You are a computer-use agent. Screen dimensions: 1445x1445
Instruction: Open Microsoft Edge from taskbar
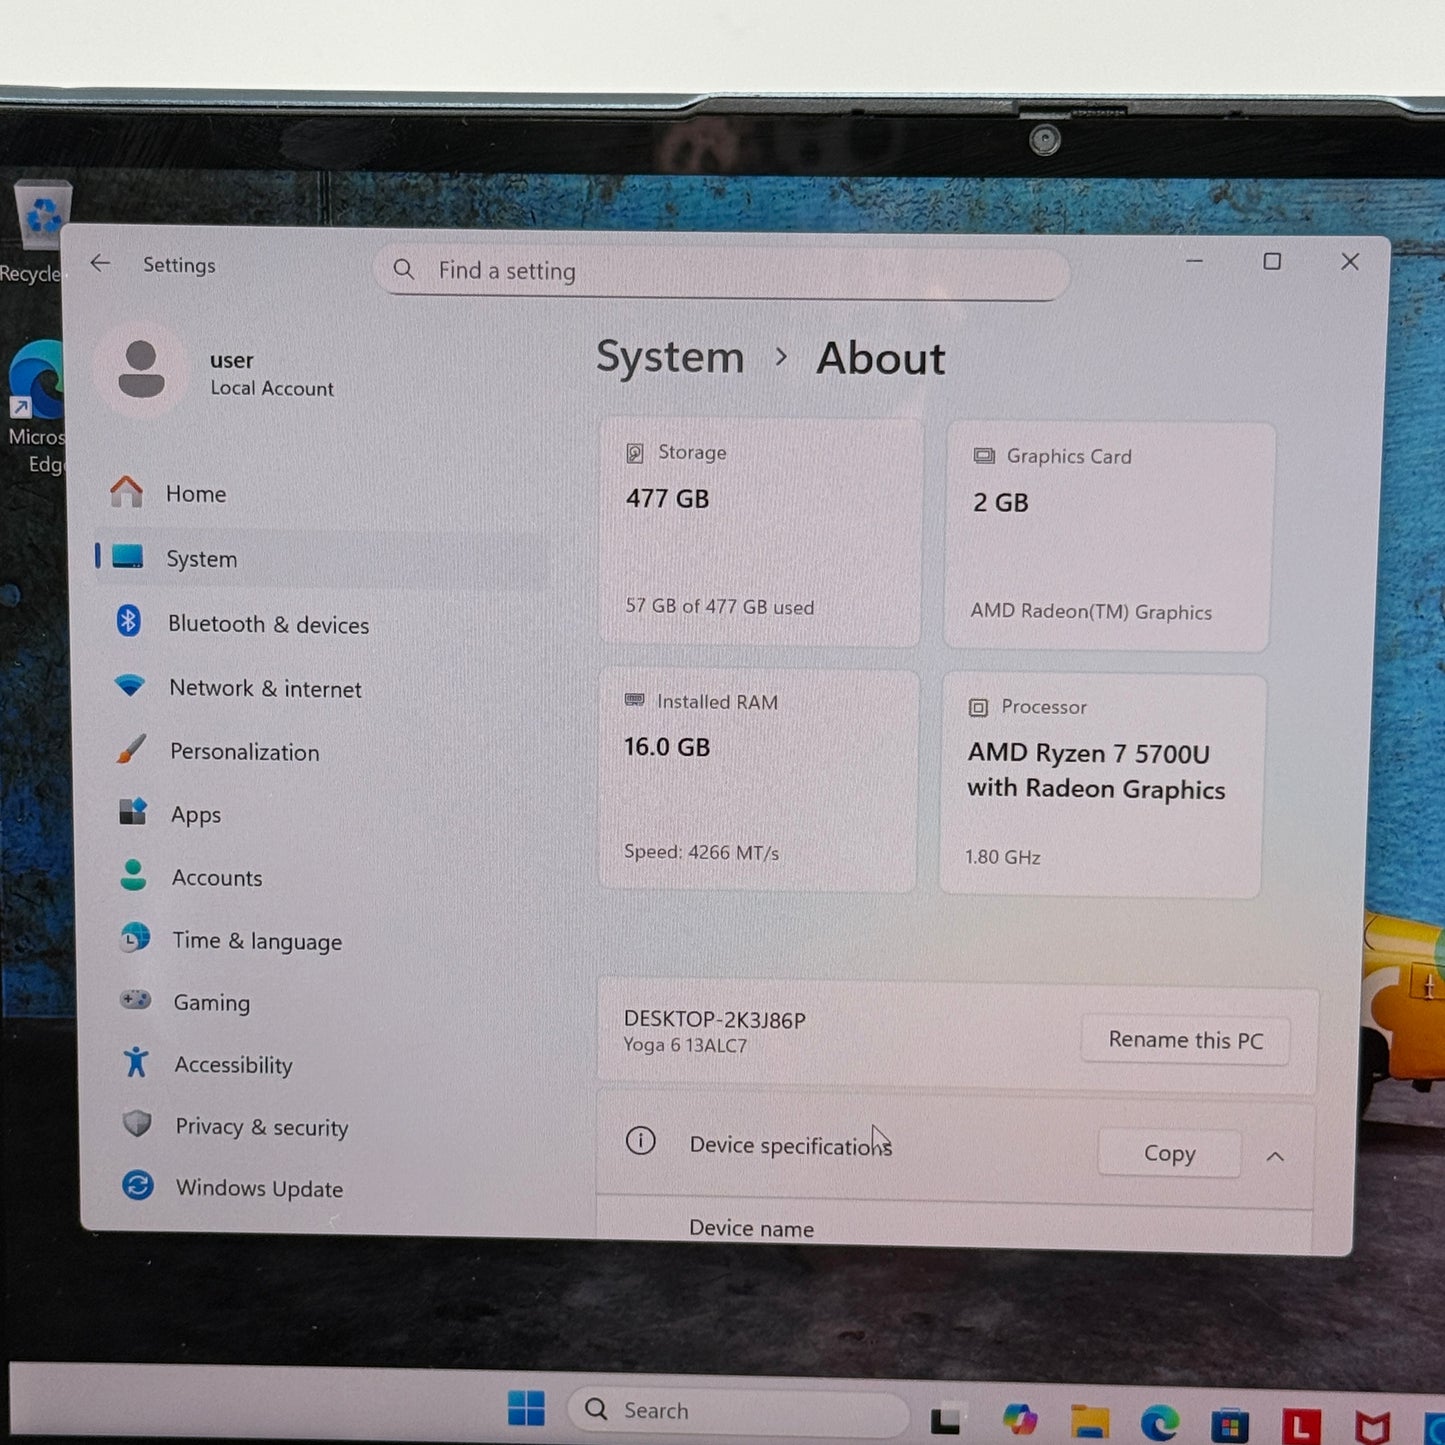(x=1160, y=1422)
